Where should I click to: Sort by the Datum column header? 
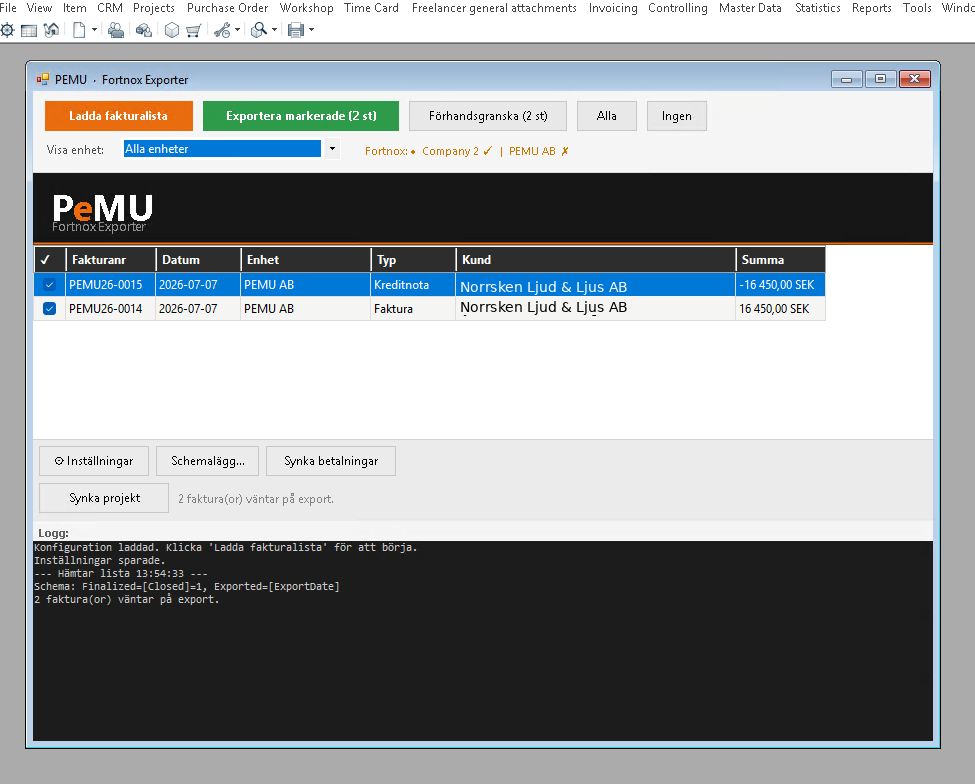[x=198, y=260]
